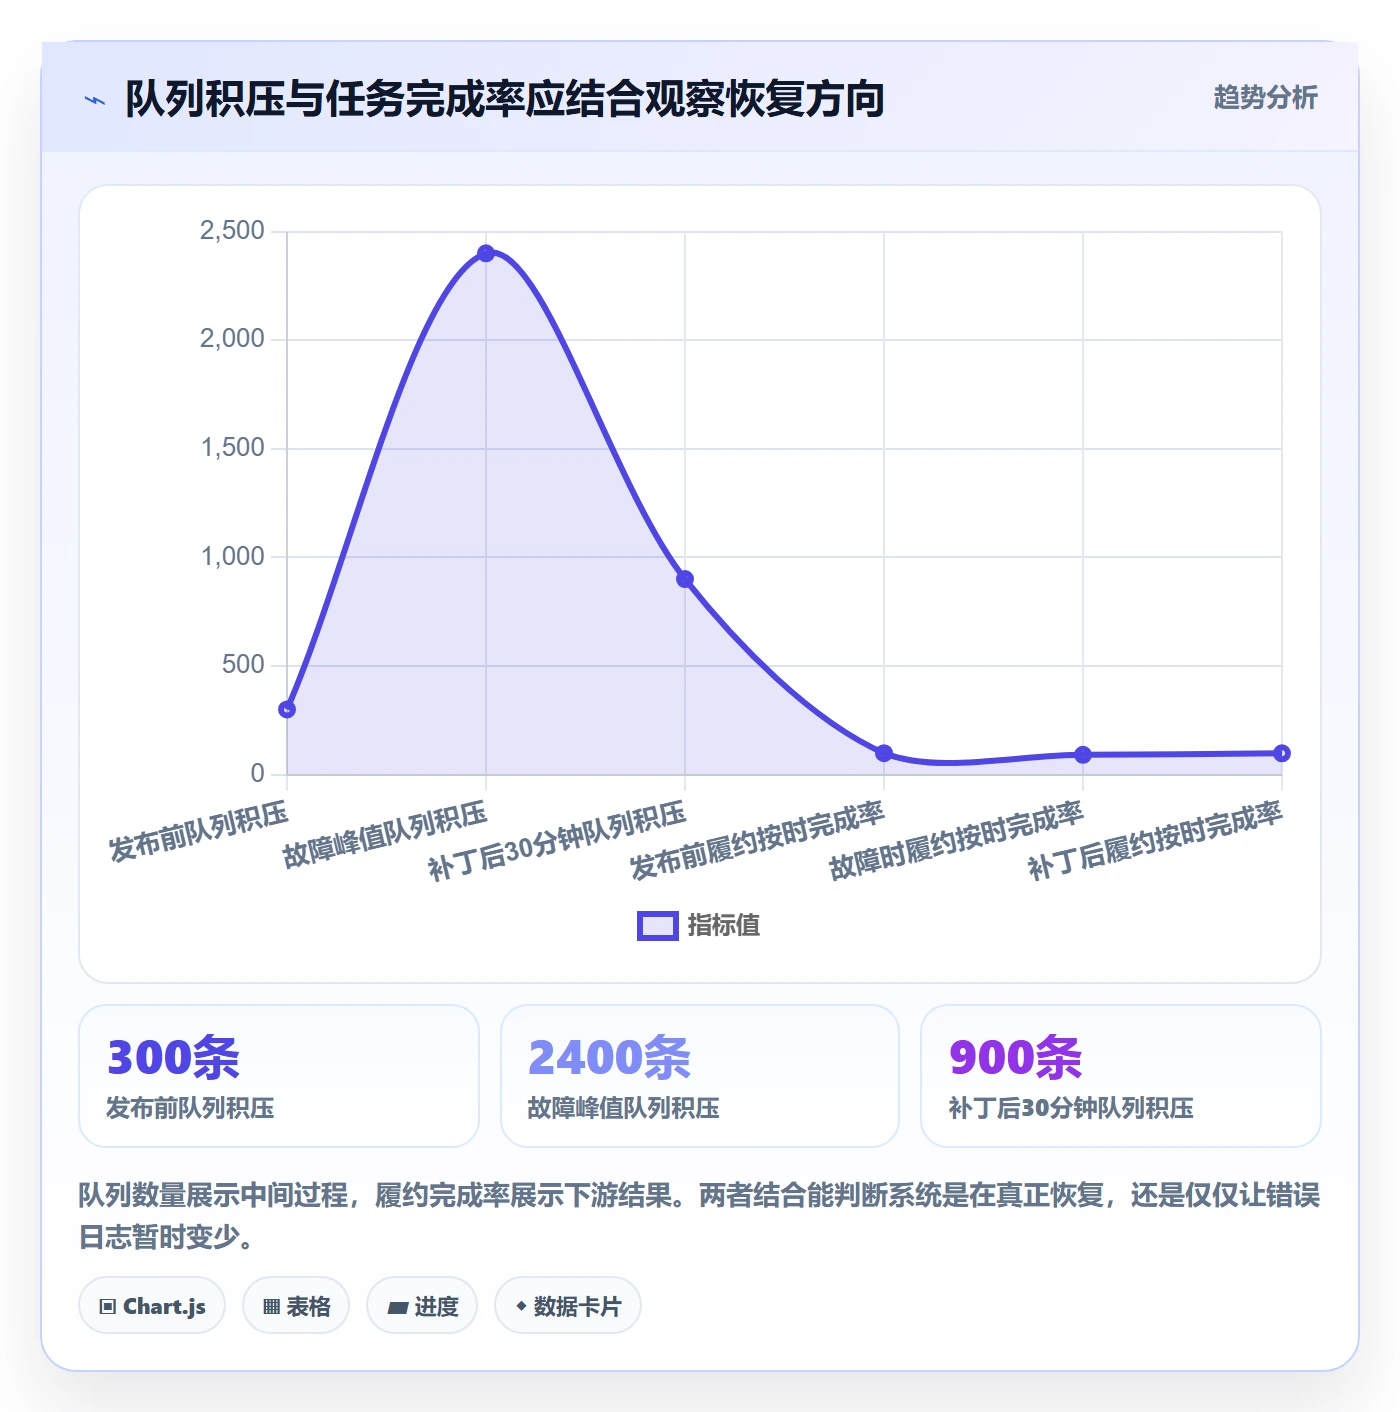Click the description paragraph starting 队列数量展示中间过程
This screenshot has width=1400, height=1412.
(700, 1216)
